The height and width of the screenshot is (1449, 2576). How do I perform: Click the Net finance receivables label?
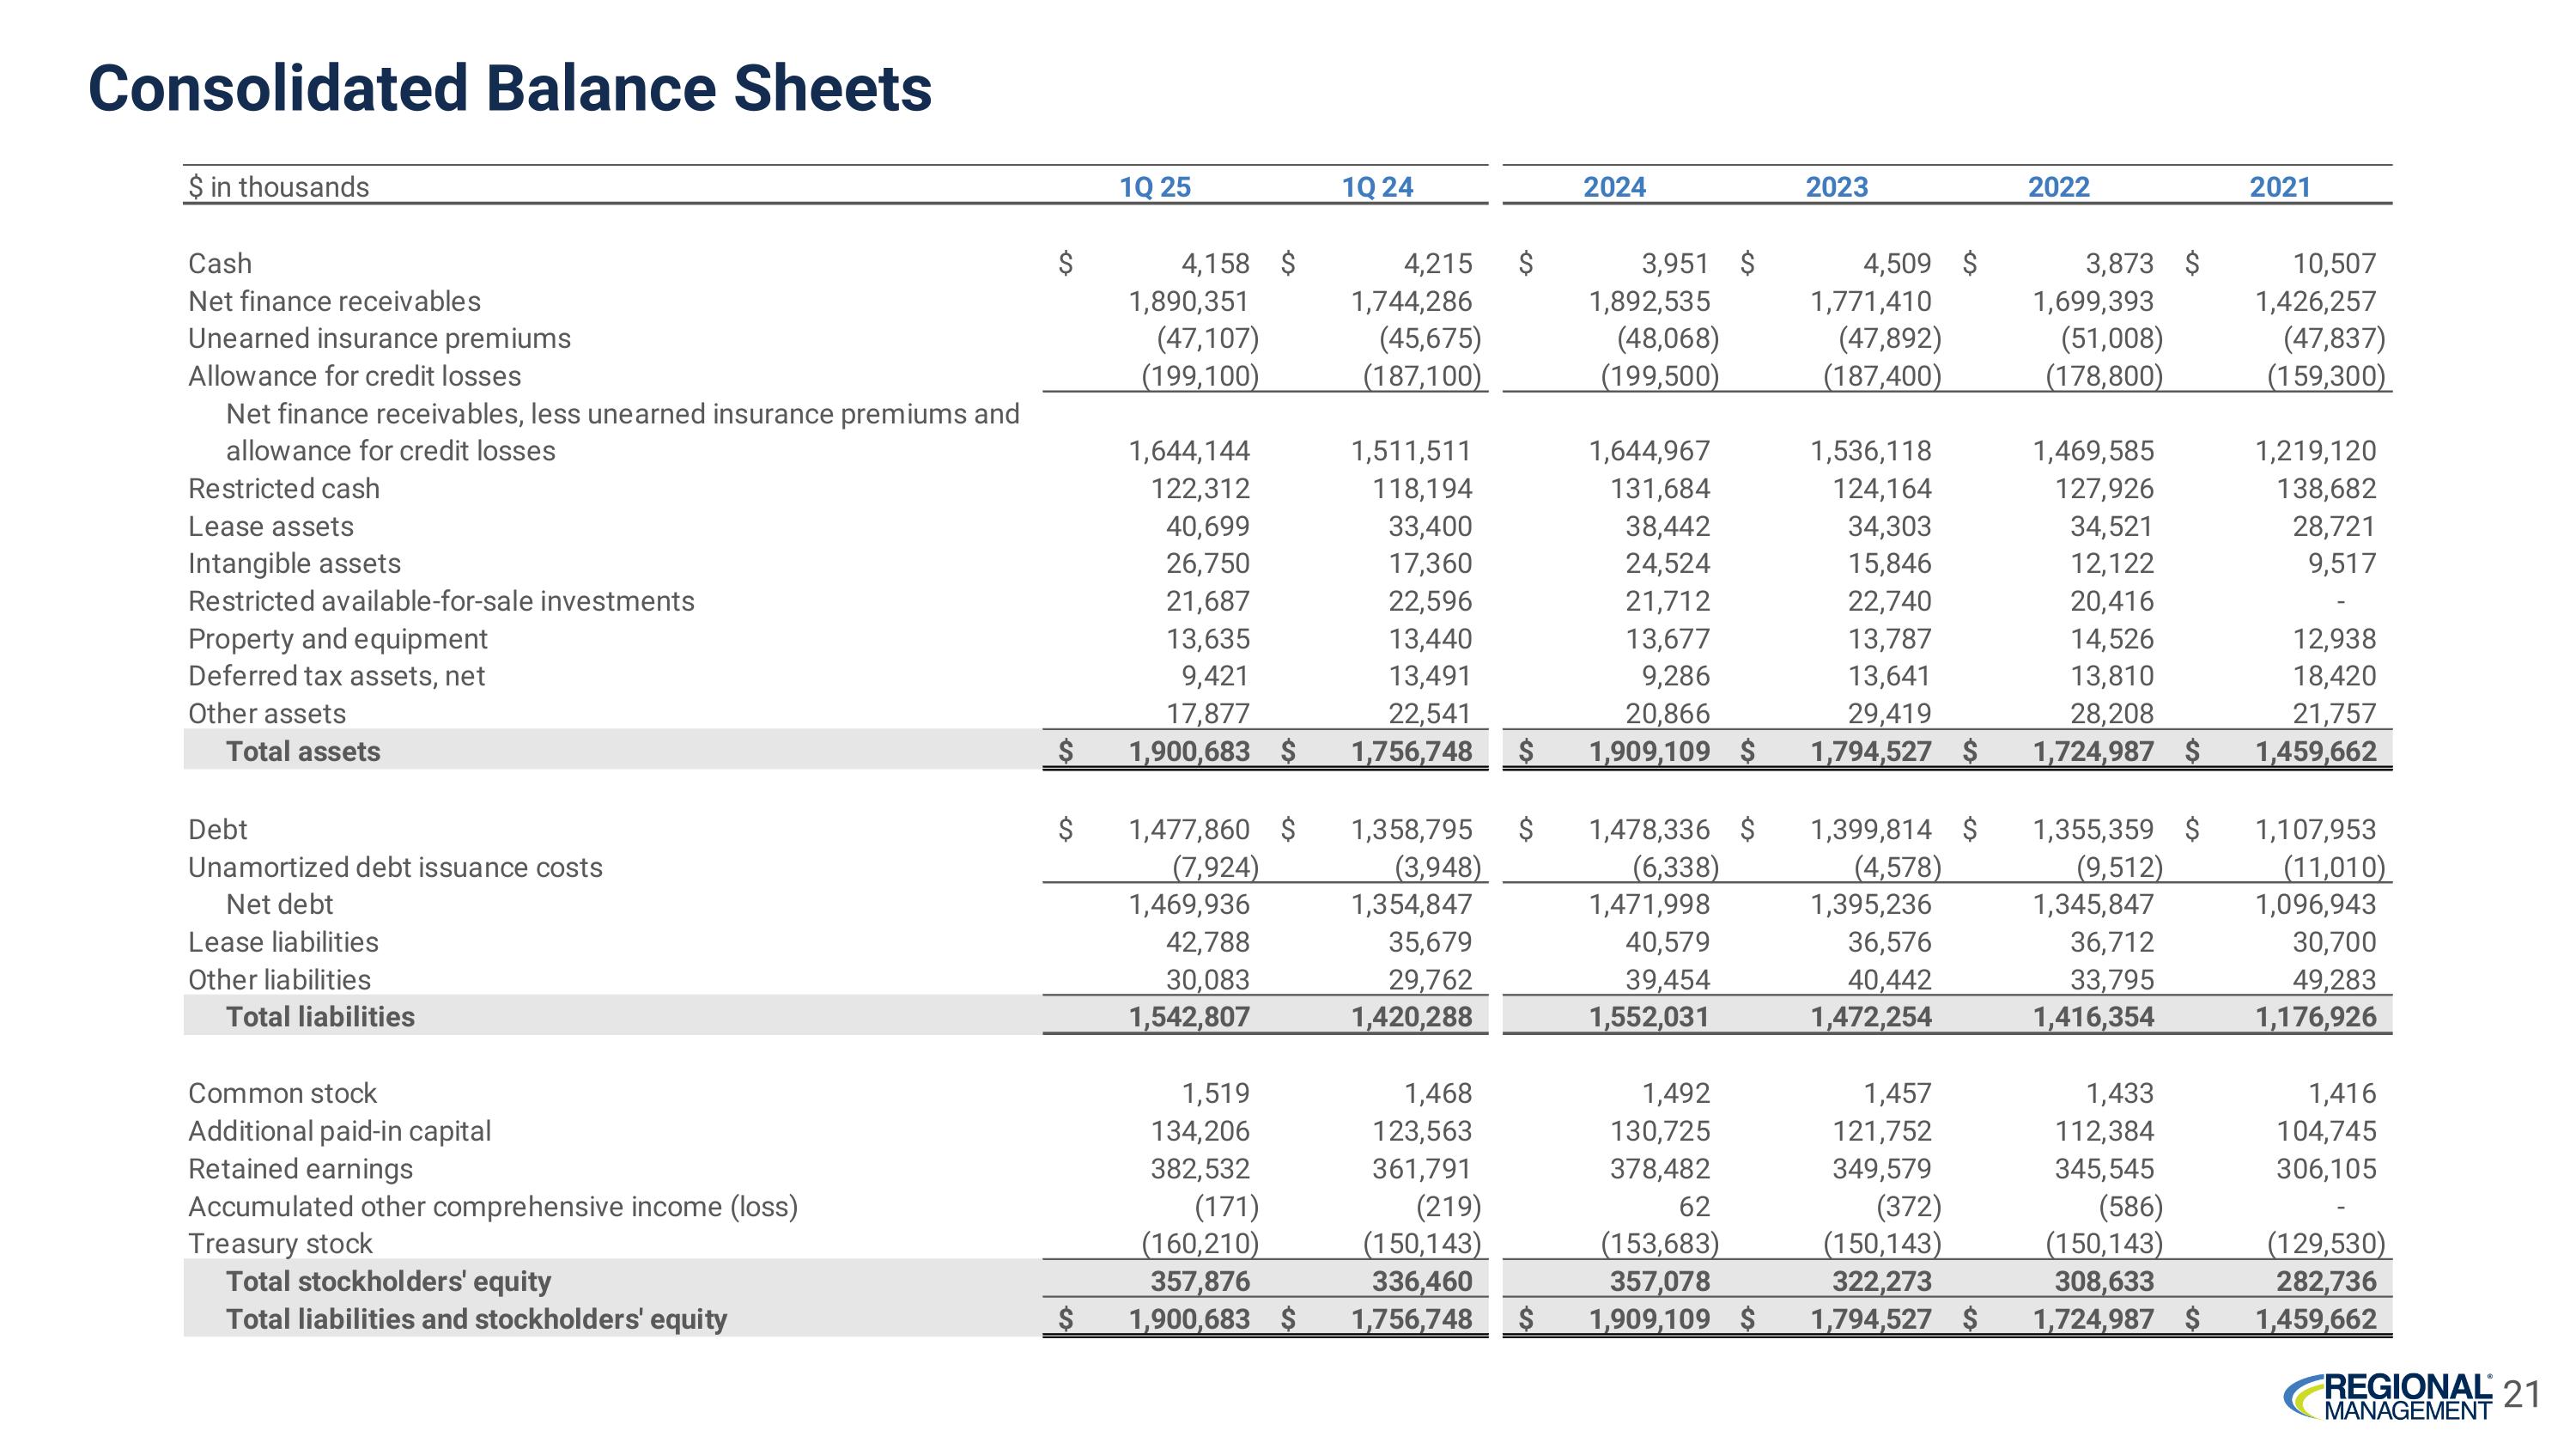point(334,301)
